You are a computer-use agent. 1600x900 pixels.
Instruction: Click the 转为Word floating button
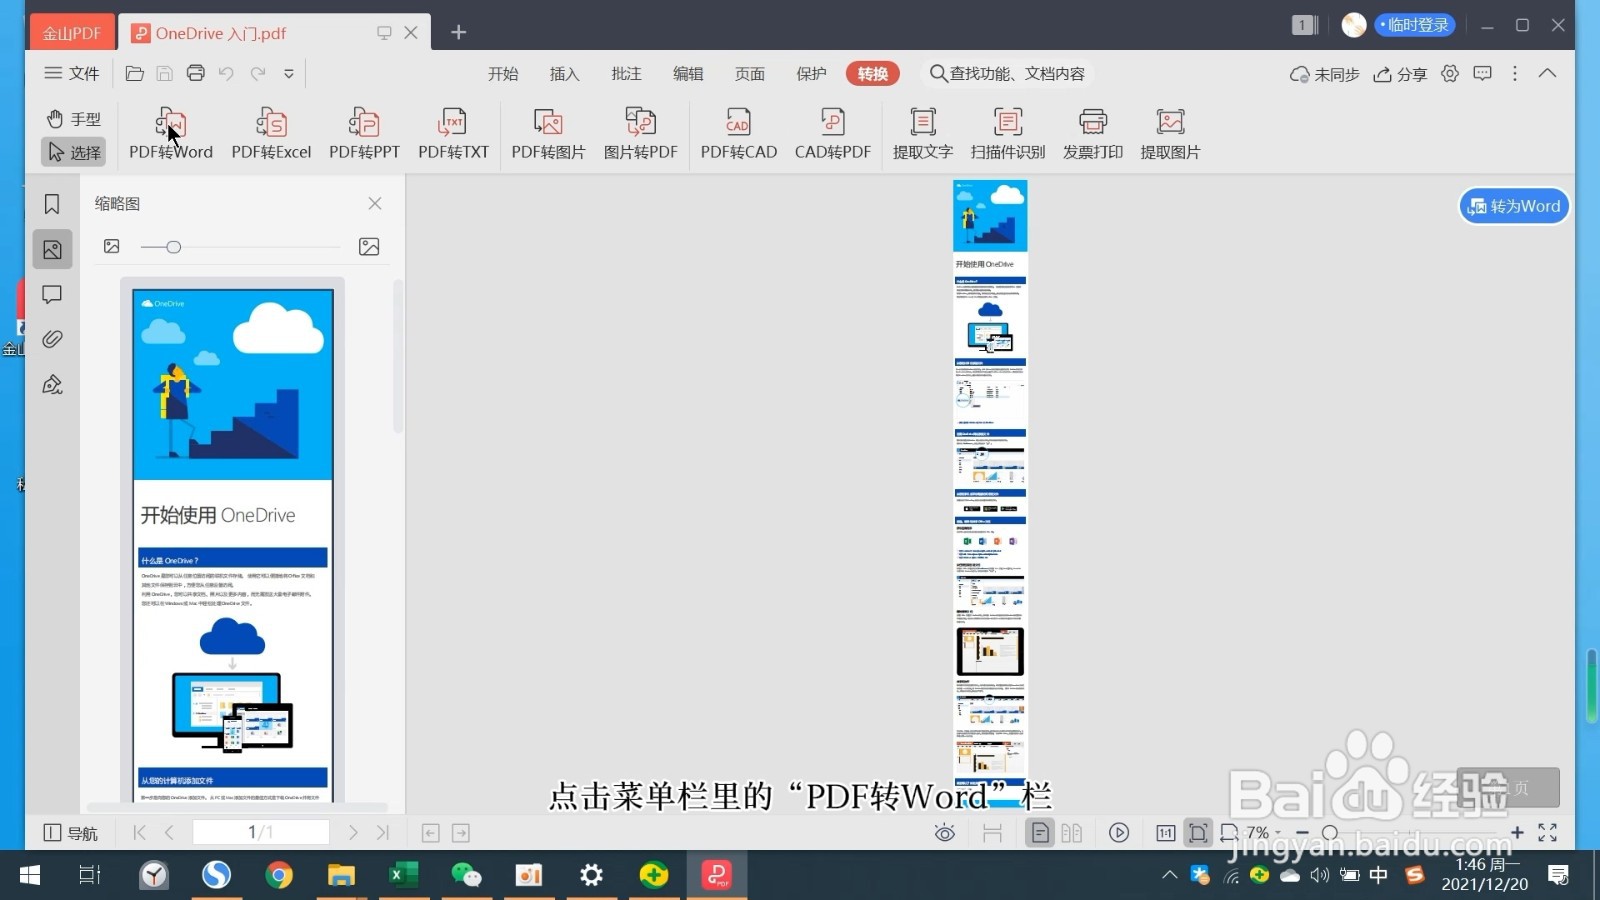point(1514,206)
